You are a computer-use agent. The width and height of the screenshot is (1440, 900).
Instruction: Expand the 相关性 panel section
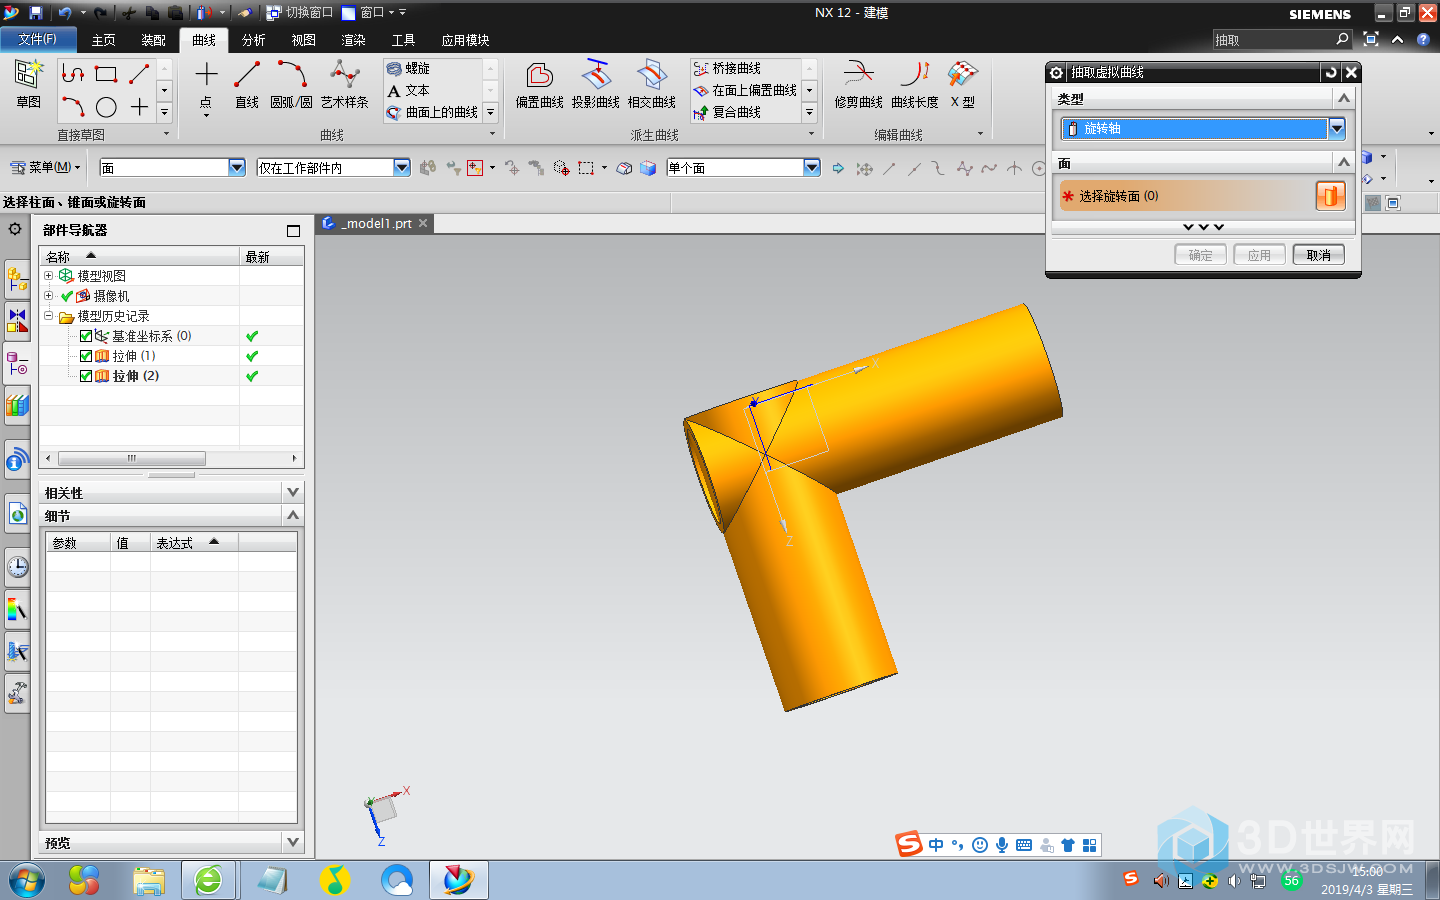[293, 492]
